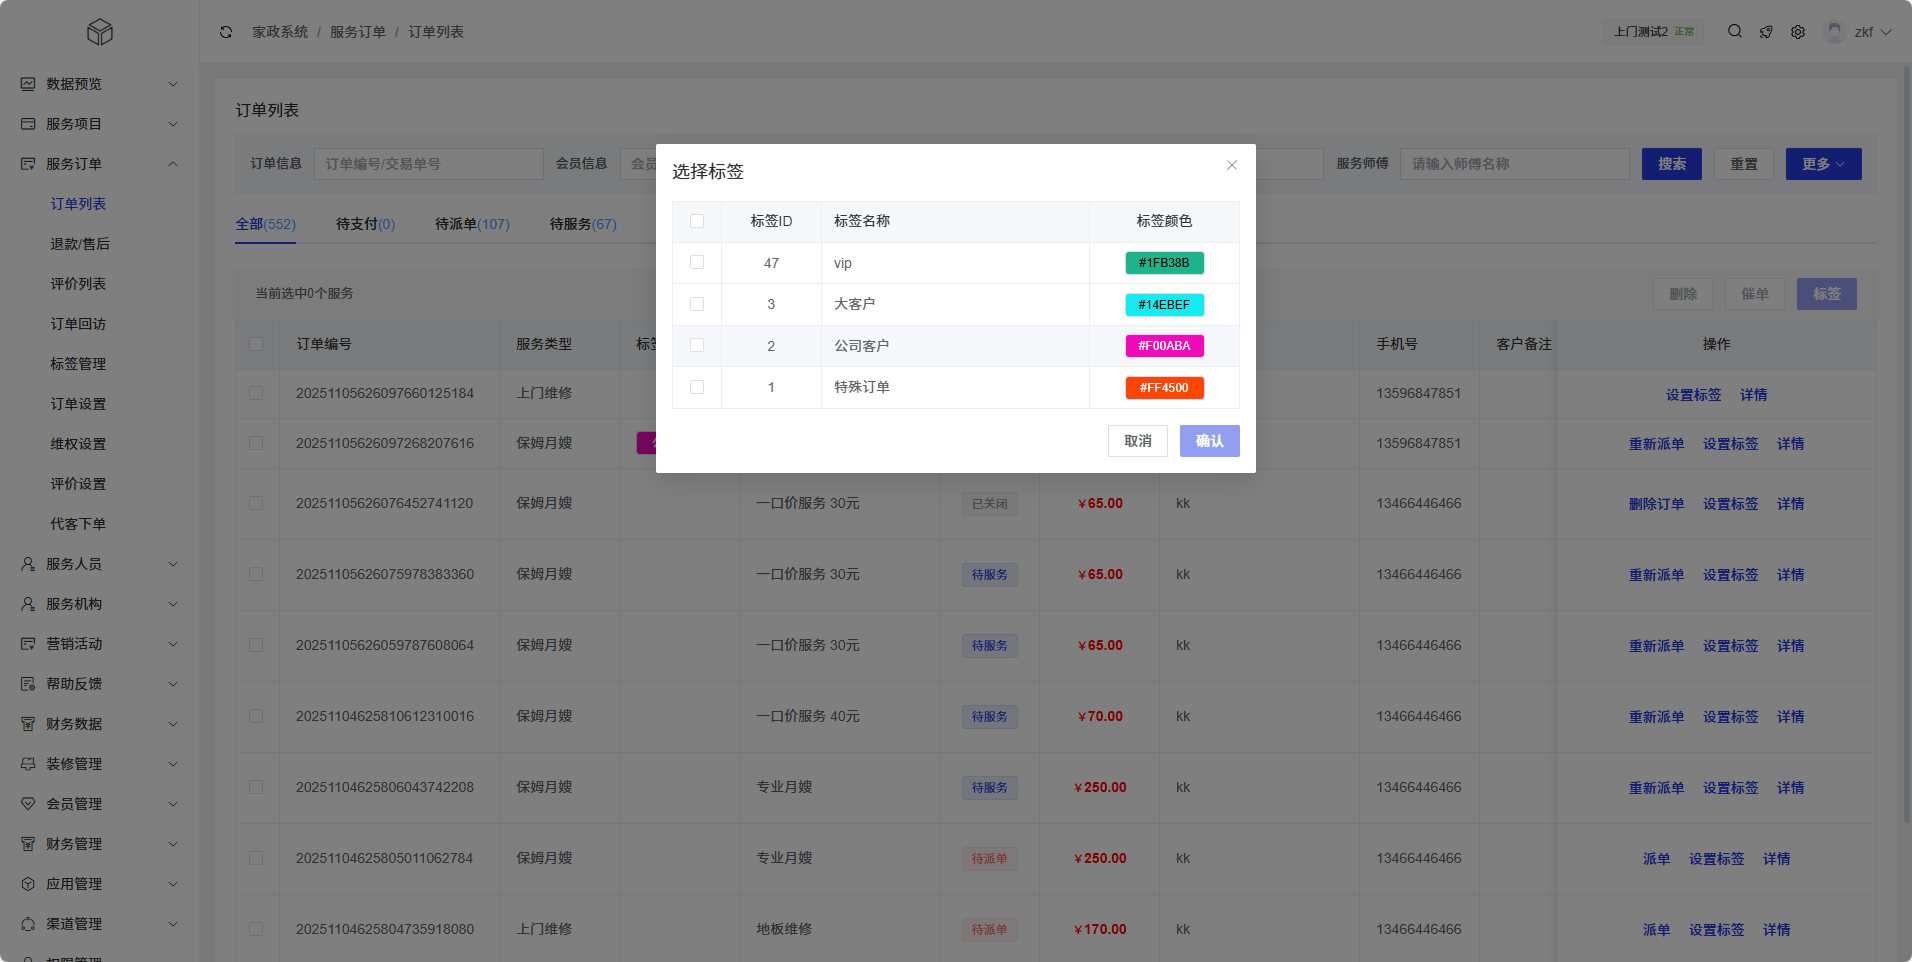1912x962 pixels.
Task: Tick the 大客户 tag checkbox
Action: click(697, 304)
